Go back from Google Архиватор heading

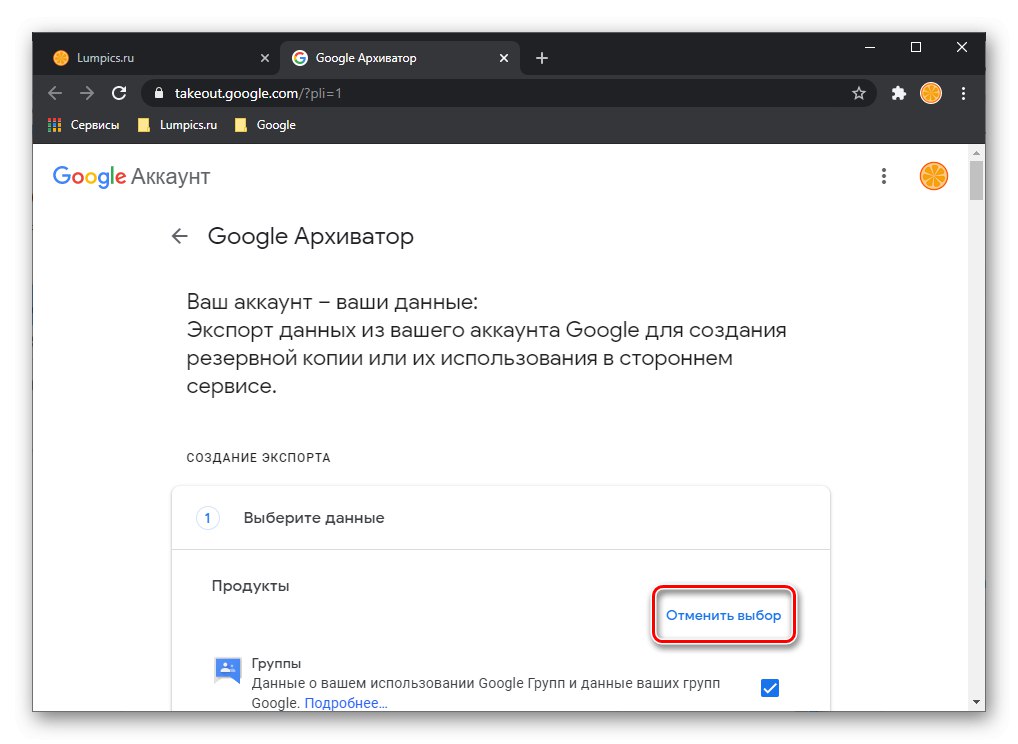[x=180, y=236]
